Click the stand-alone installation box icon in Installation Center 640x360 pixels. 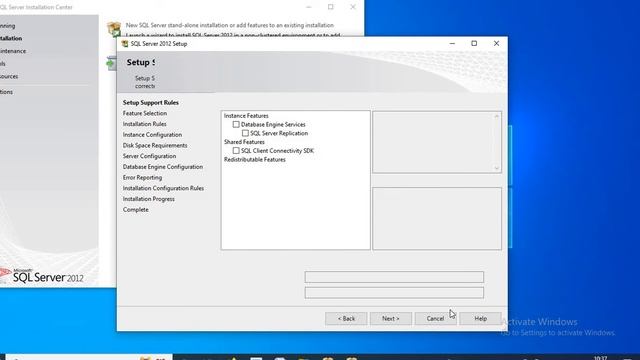click(114, 29)
